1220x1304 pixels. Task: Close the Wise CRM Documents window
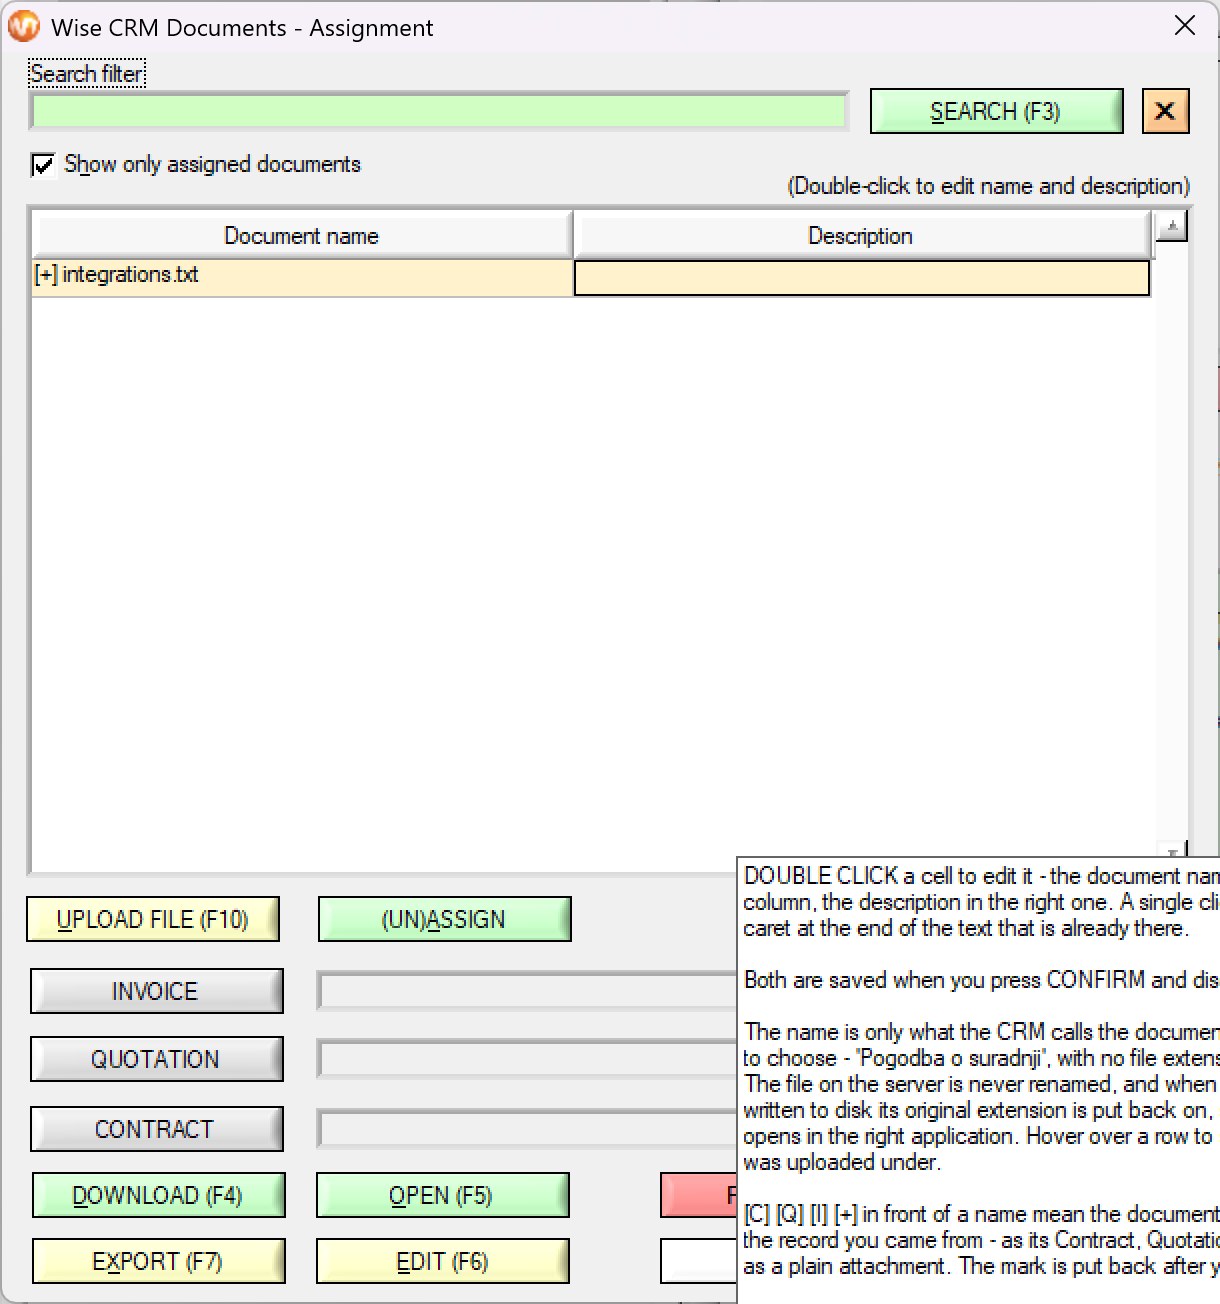click(1185, 26)
